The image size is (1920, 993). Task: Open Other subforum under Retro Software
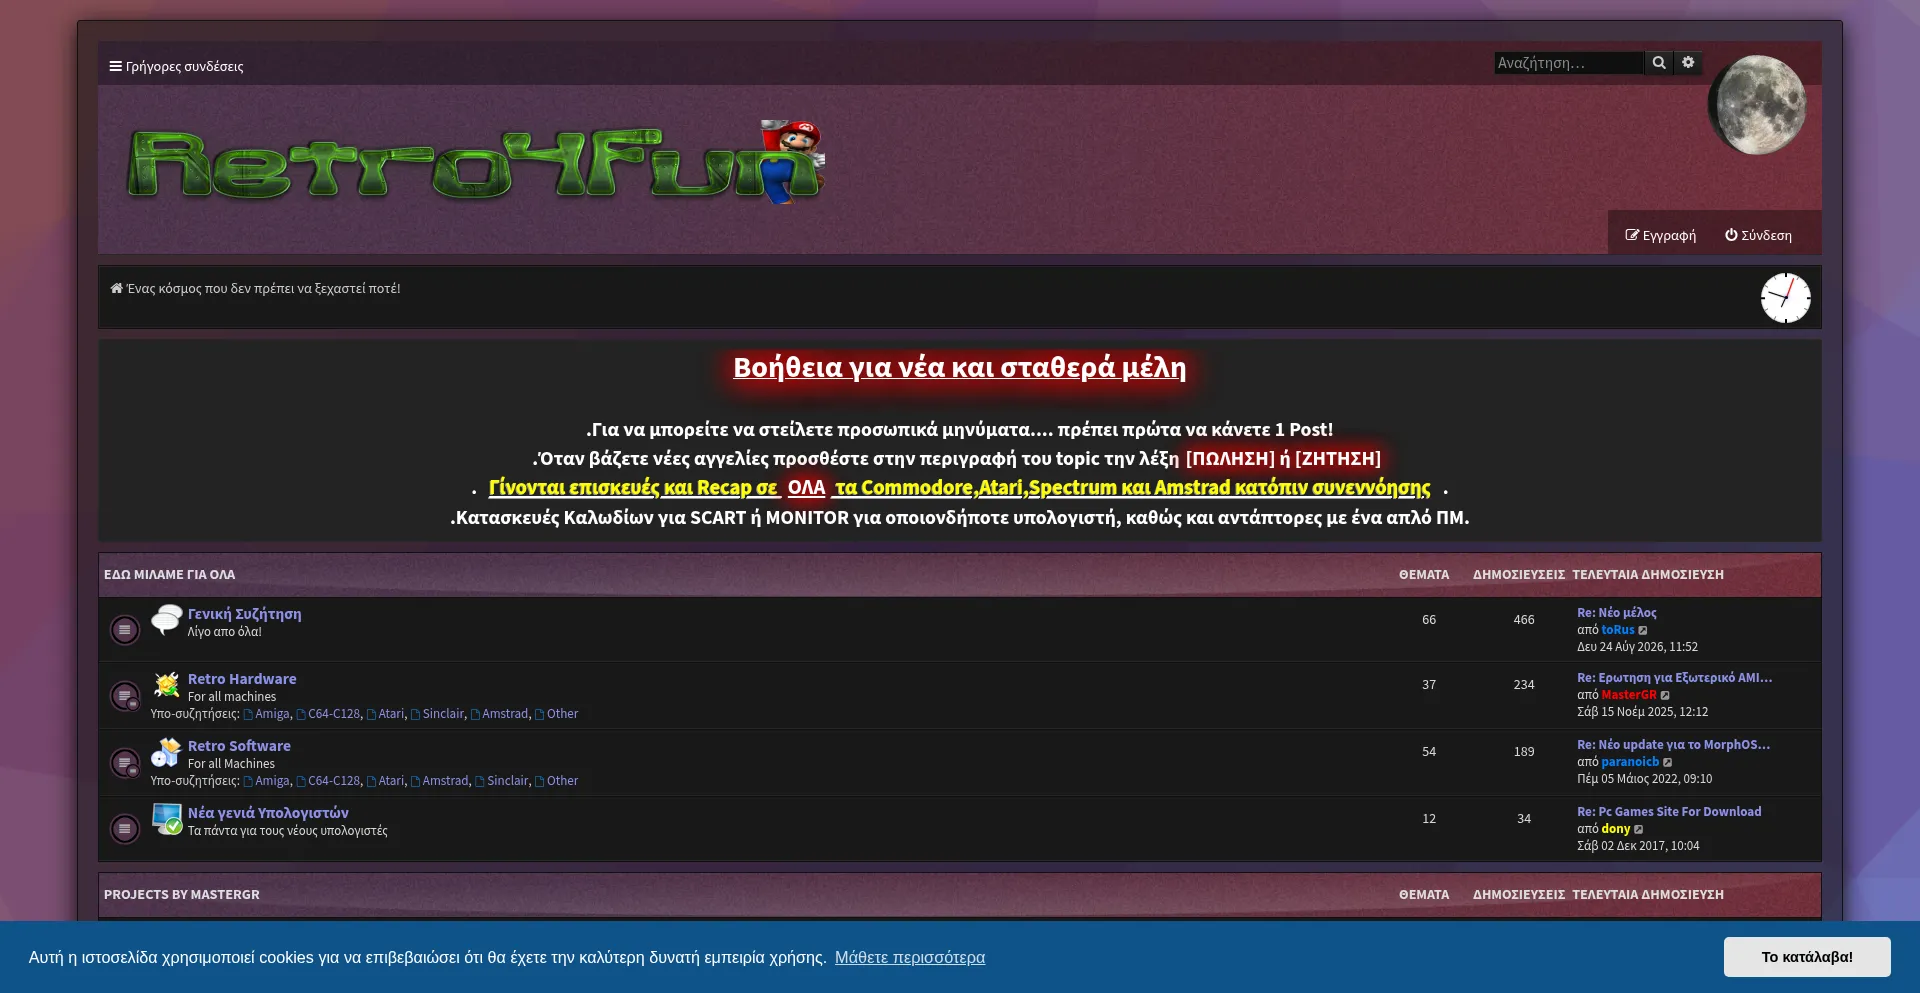pos(557,781)
